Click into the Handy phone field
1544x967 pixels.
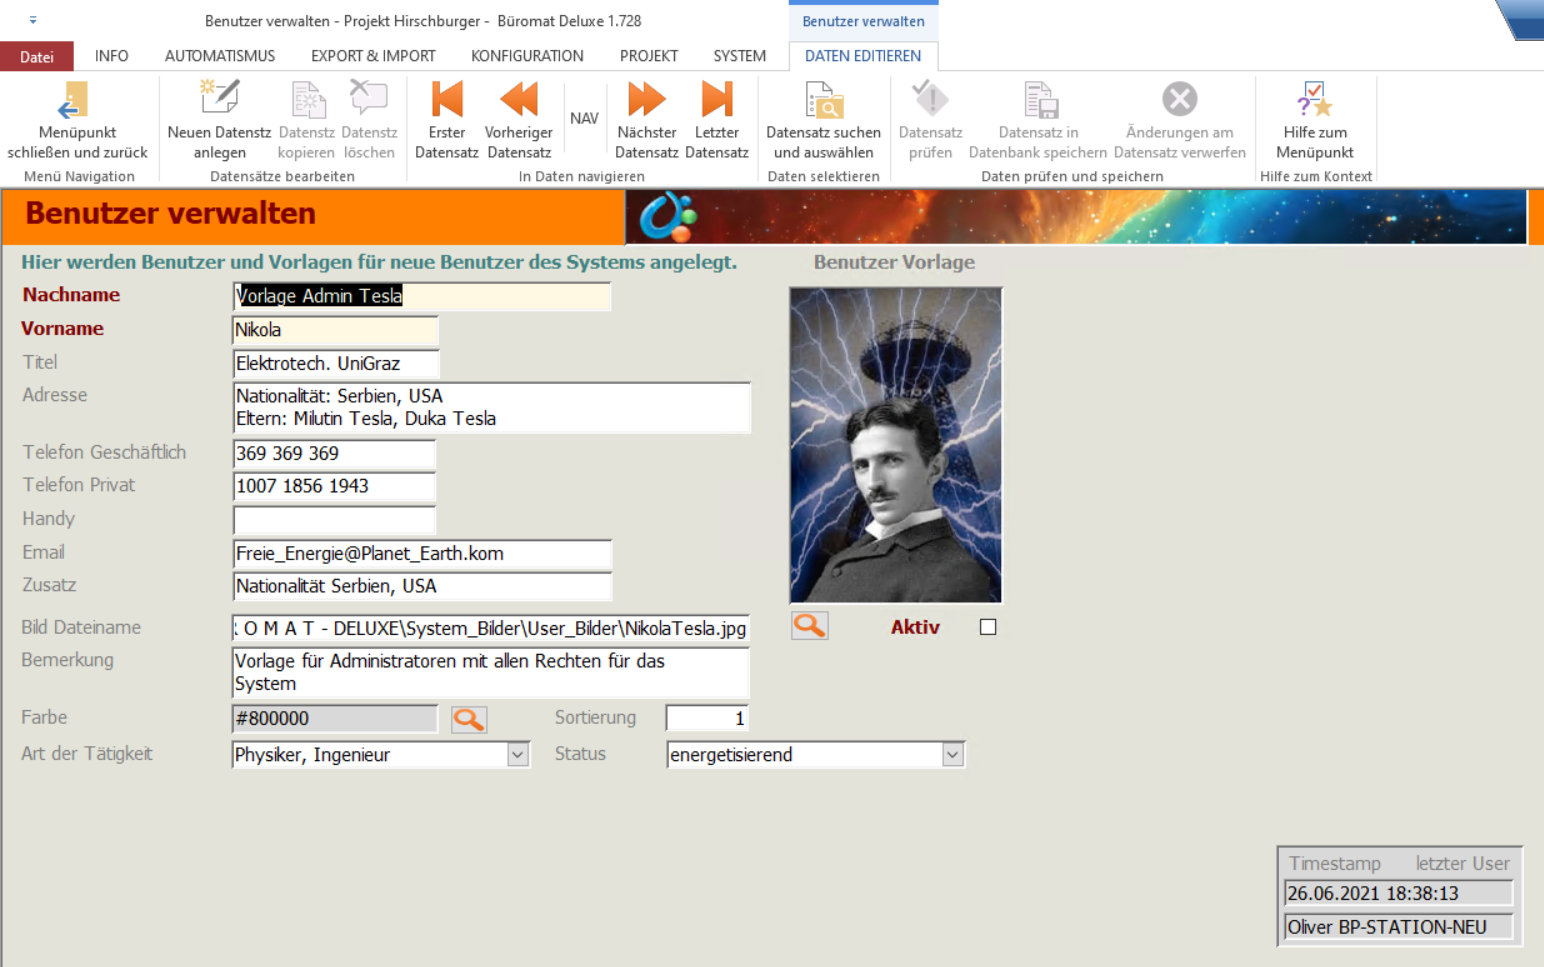click(x=334, y=520)
